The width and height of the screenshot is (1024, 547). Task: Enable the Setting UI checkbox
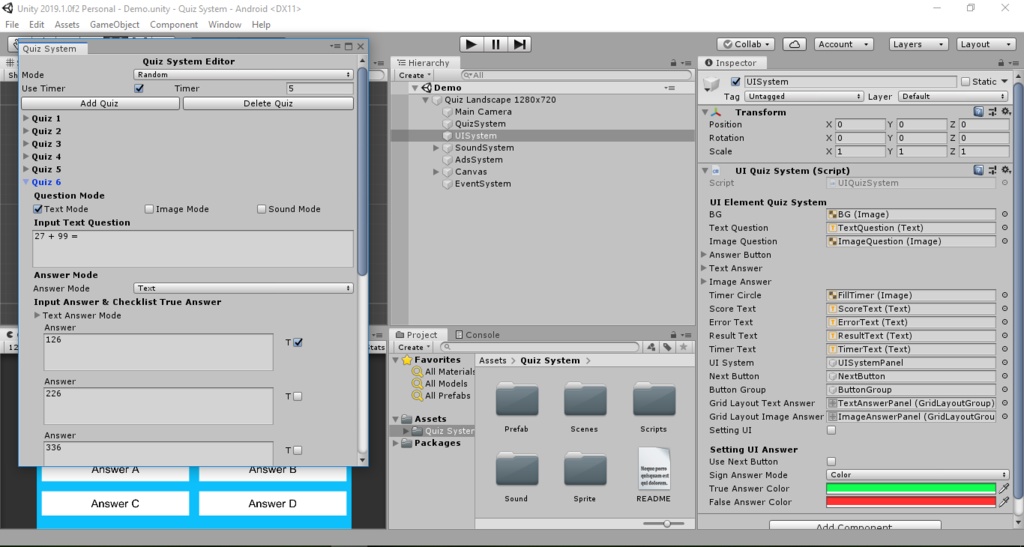tap(831, 430)
